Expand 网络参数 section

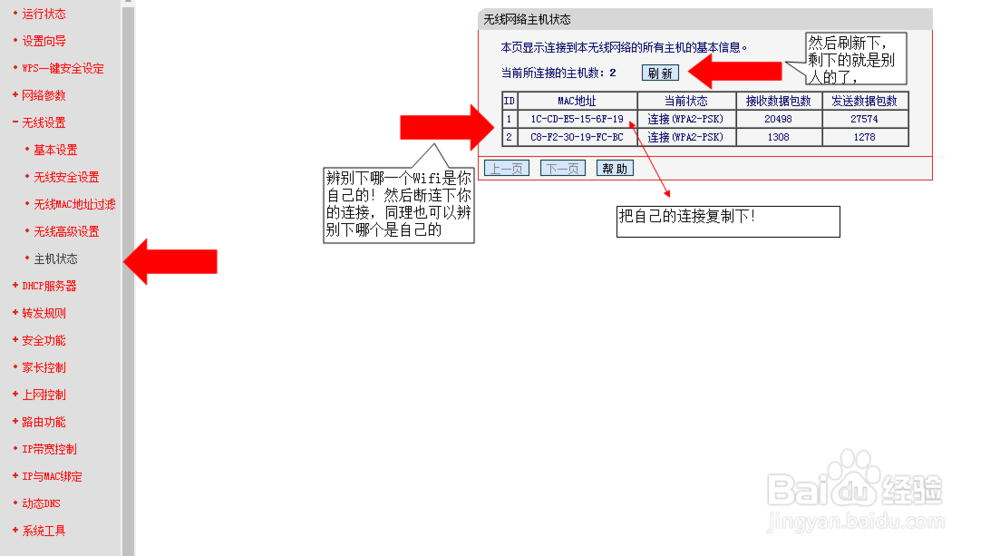point(43,96)
